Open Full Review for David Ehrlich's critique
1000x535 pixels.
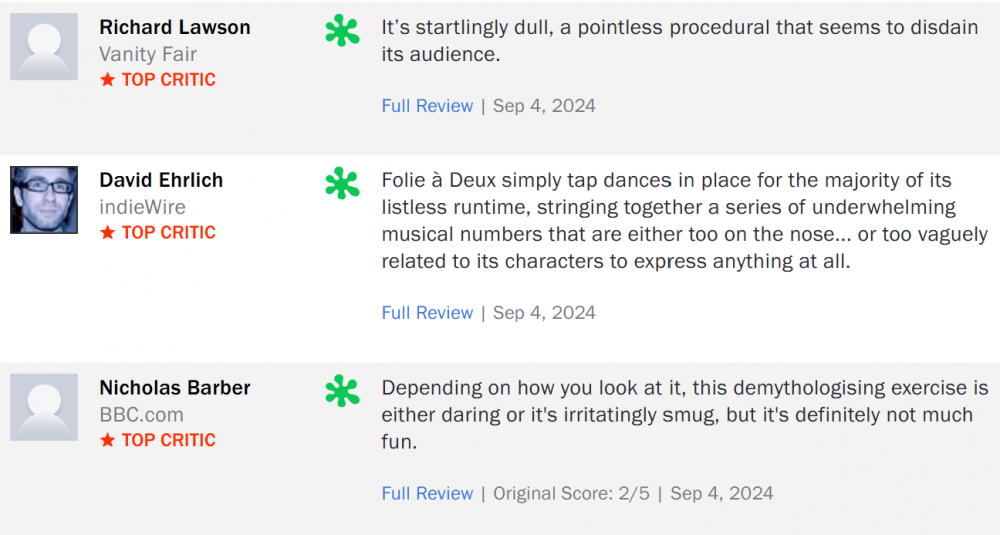[427, 313]
